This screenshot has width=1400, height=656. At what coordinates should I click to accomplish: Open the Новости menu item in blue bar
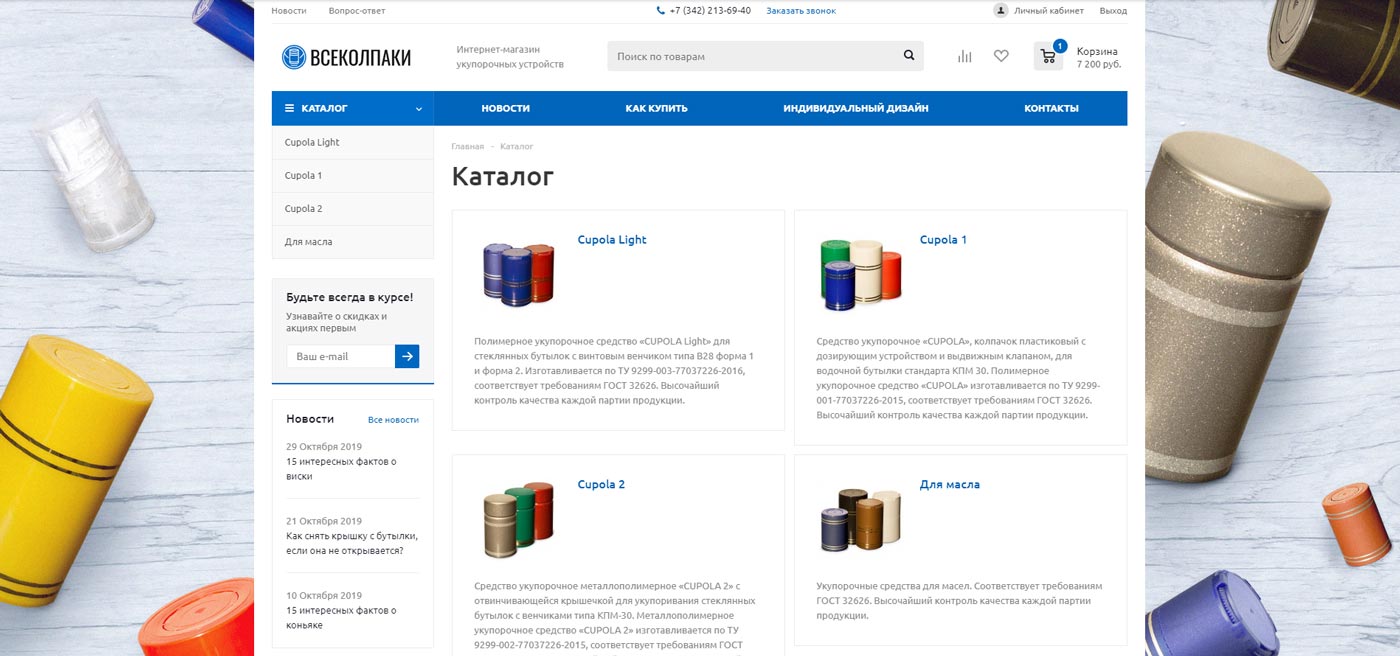click(x=505, y=108)
